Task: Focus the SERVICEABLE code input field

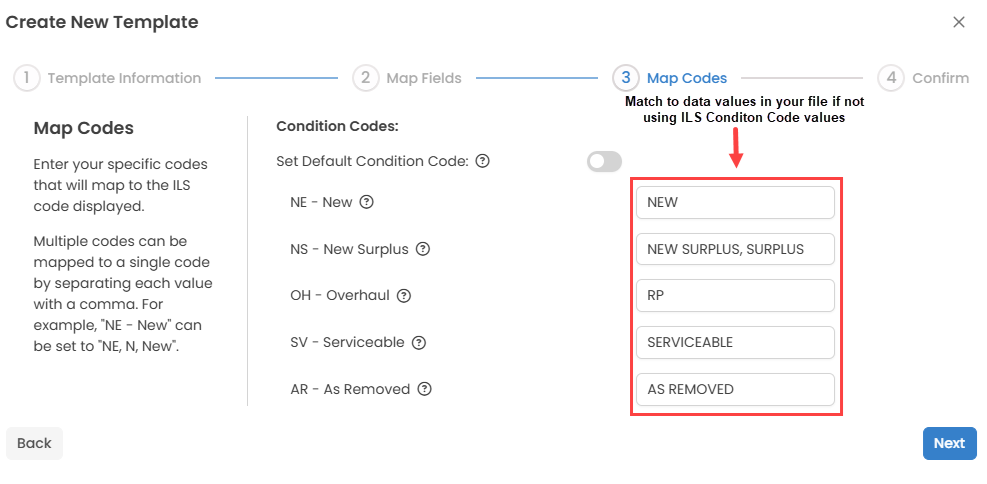Action: [x=734, y=342]
